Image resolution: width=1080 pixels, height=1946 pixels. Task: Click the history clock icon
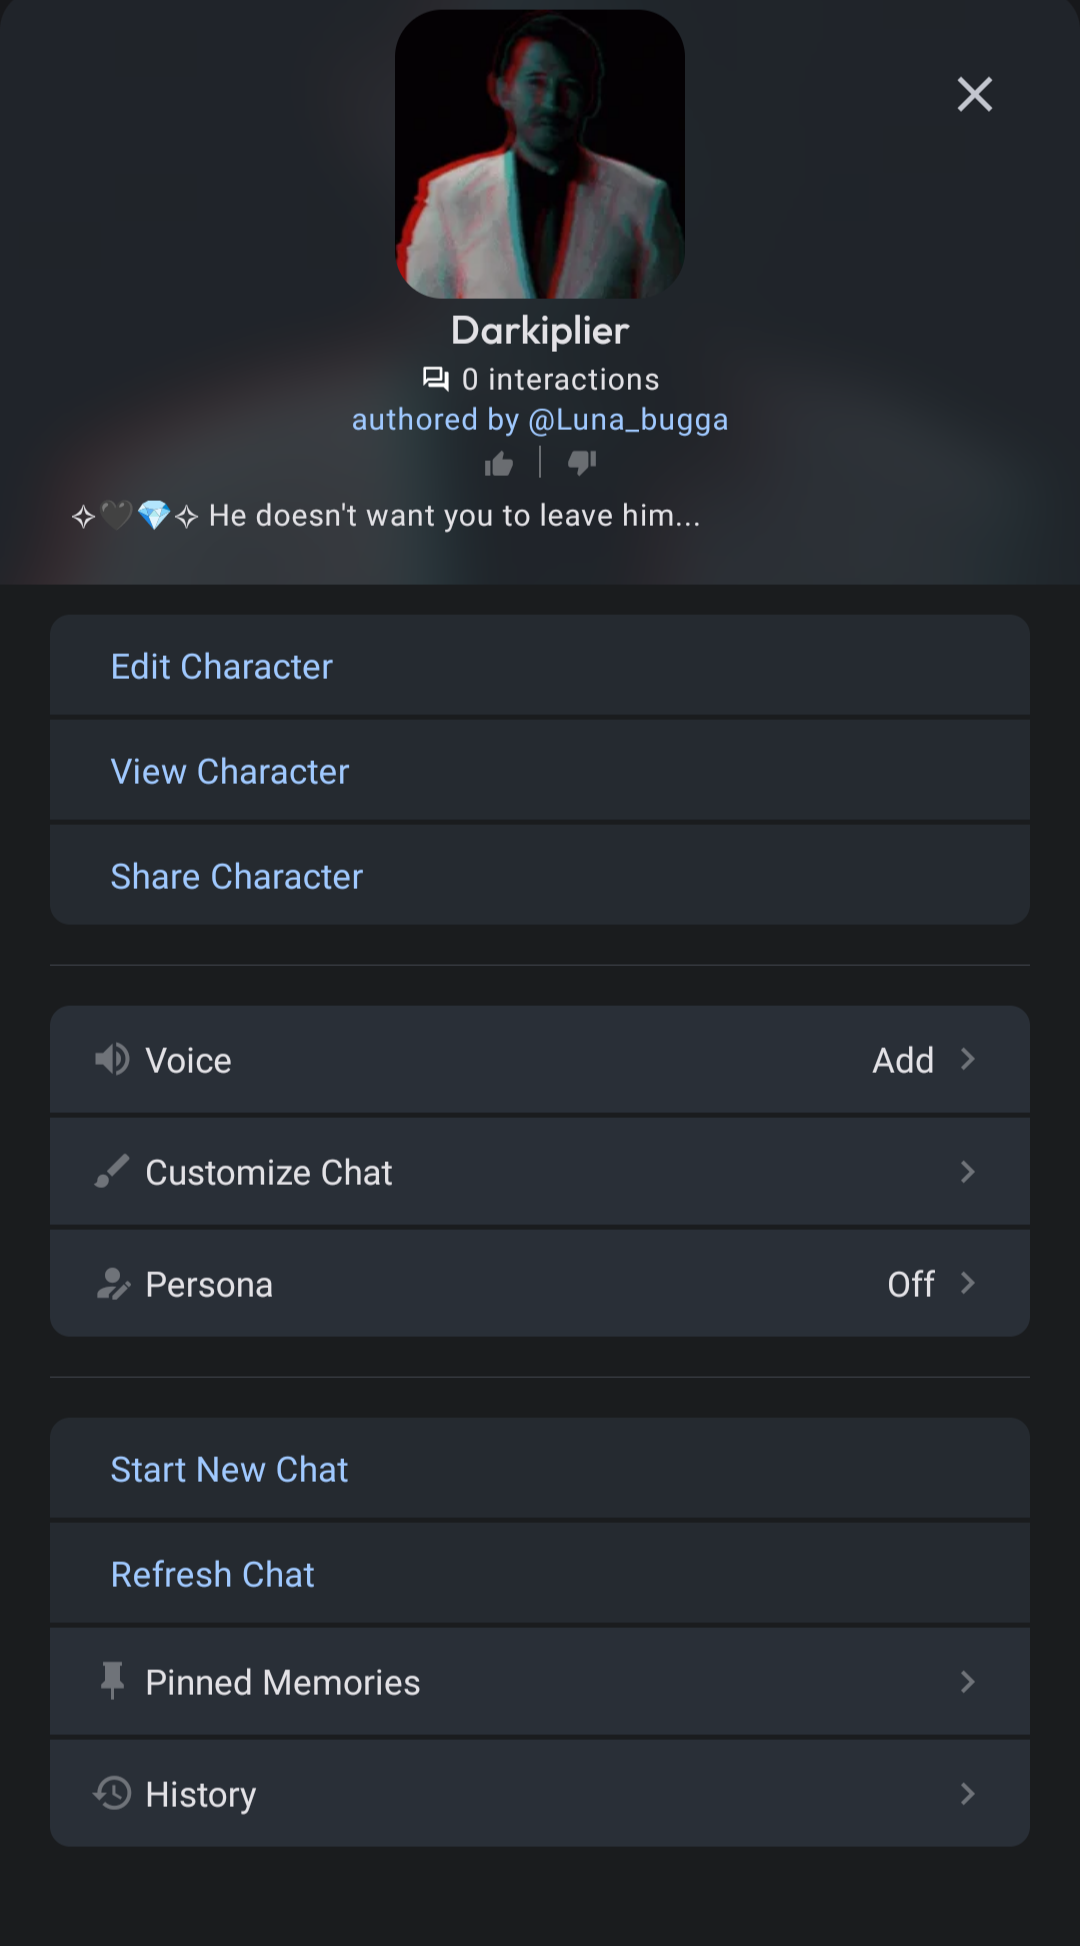[x=112, y=1793]
